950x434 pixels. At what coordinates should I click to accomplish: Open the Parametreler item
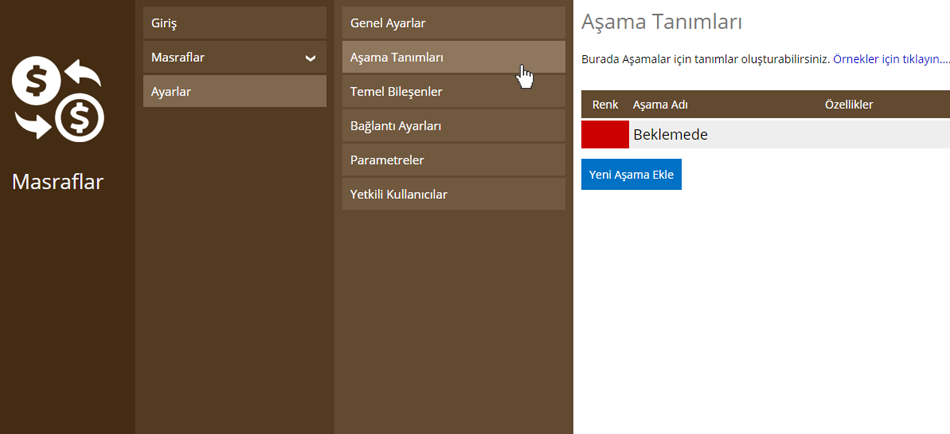tap(454, 160)
